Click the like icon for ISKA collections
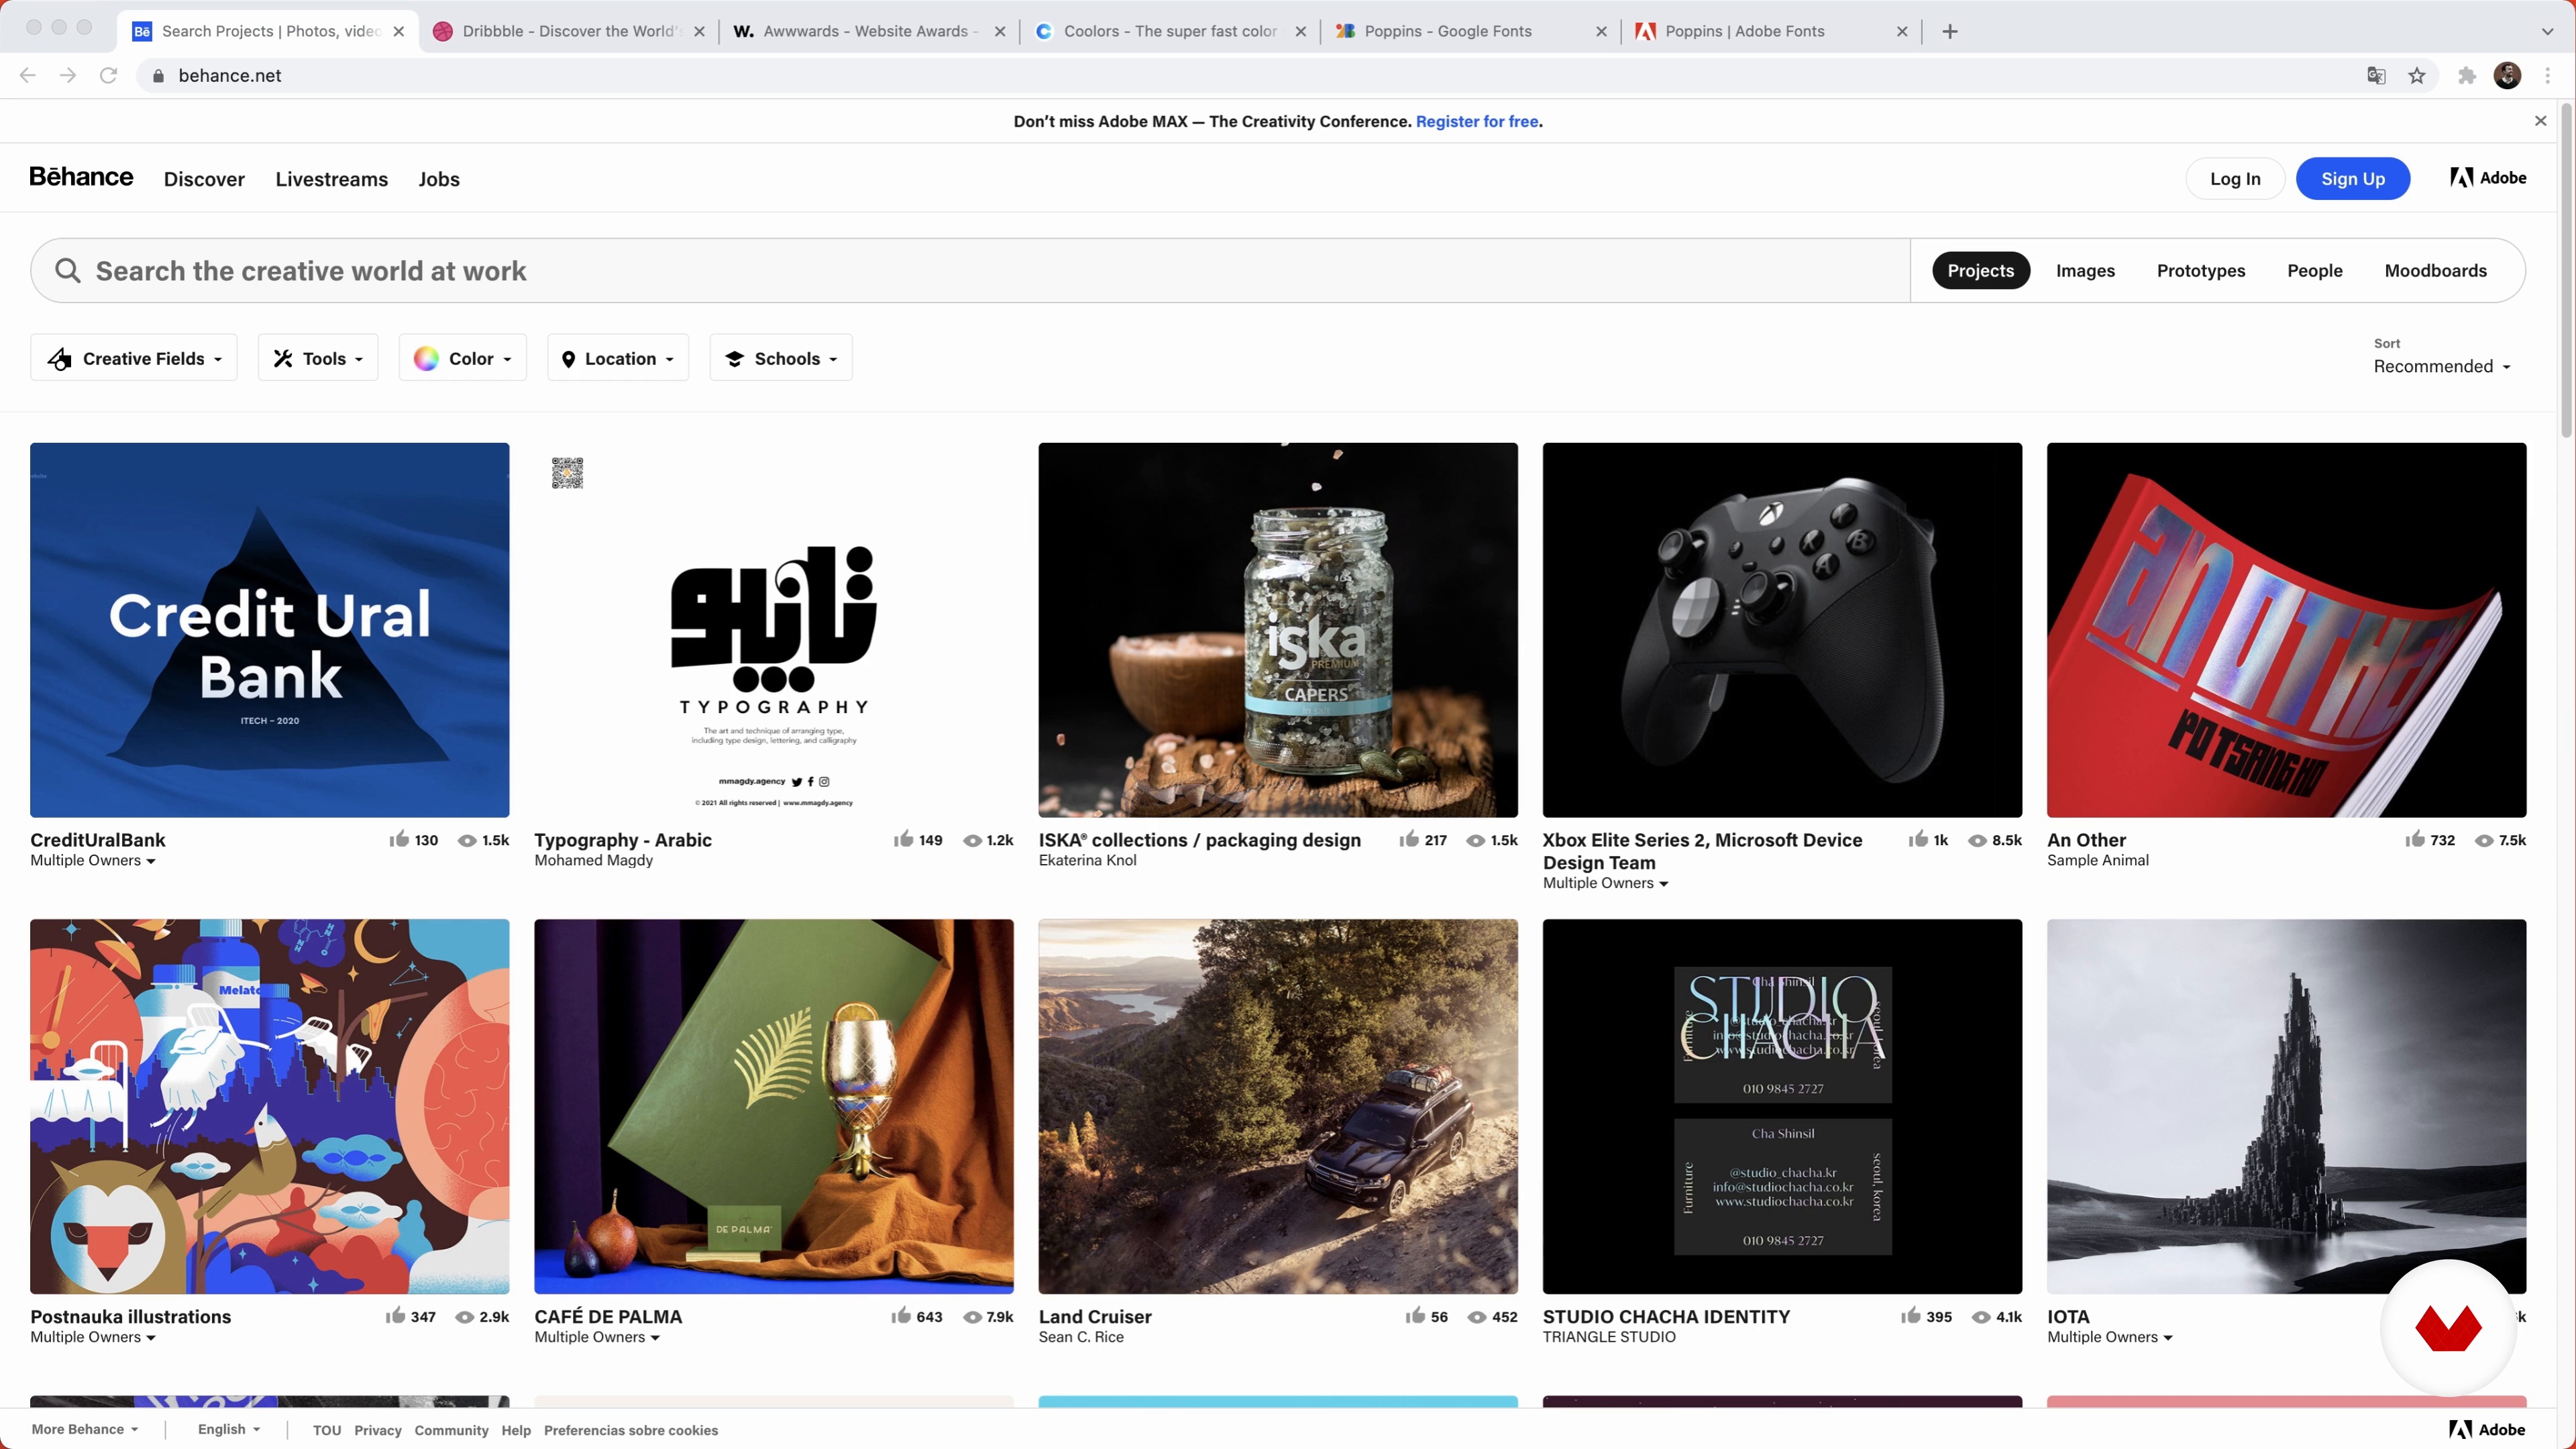 pos(1408,839)
